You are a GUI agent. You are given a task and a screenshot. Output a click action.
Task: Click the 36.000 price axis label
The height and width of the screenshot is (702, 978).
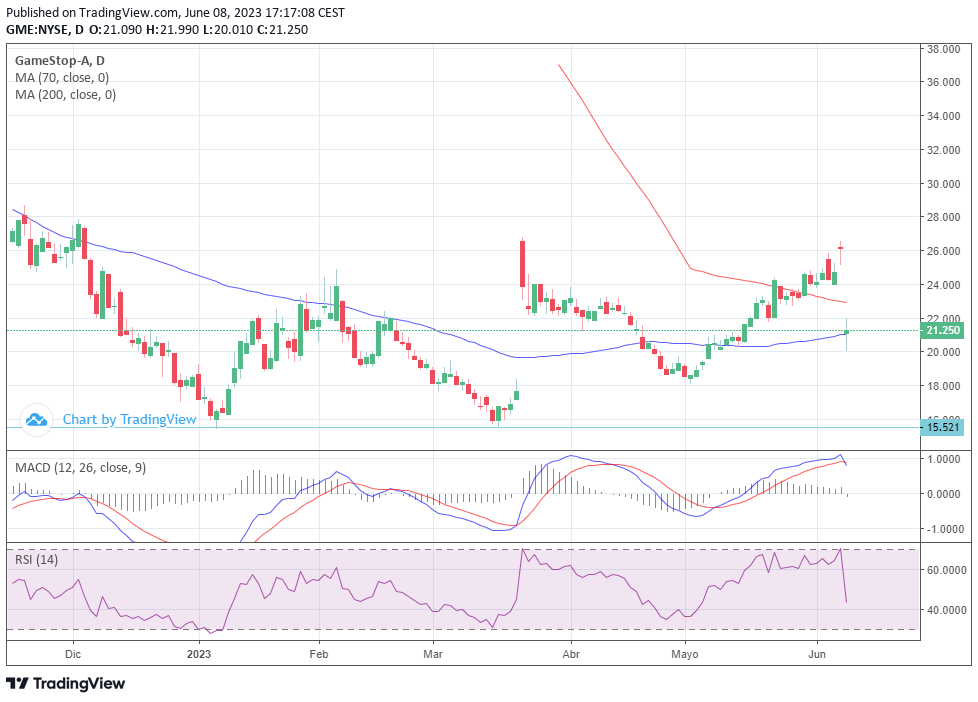coord(944,82)
